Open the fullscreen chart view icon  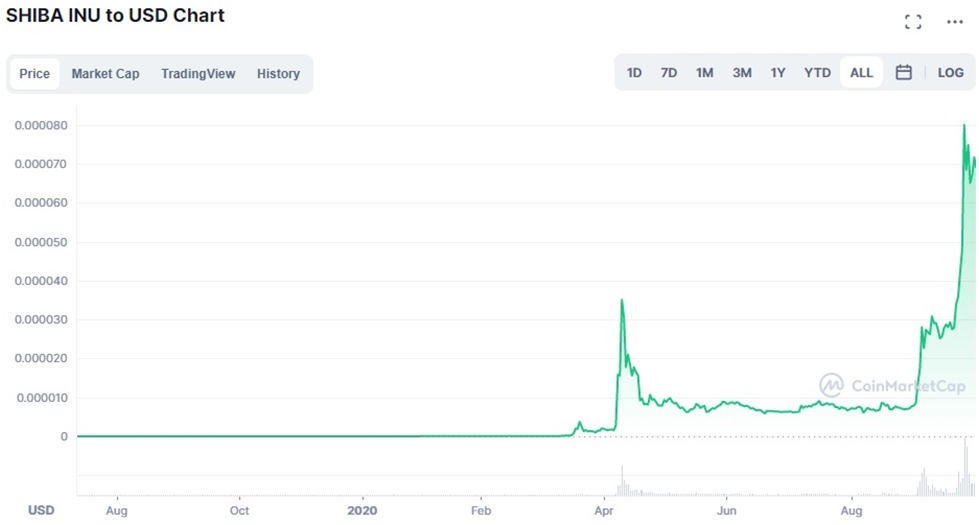coord(913,22)
